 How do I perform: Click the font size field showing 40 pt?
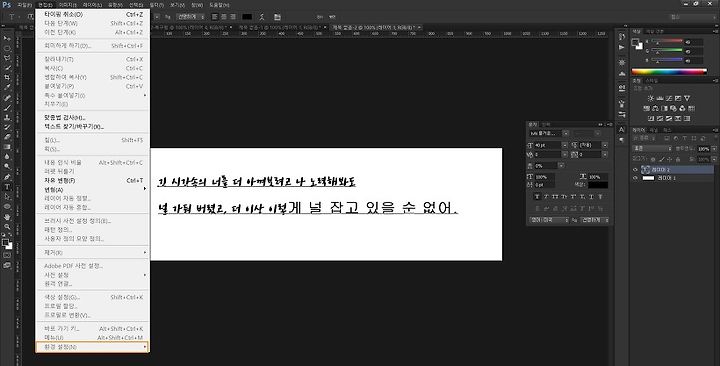[x=548, y=145]
